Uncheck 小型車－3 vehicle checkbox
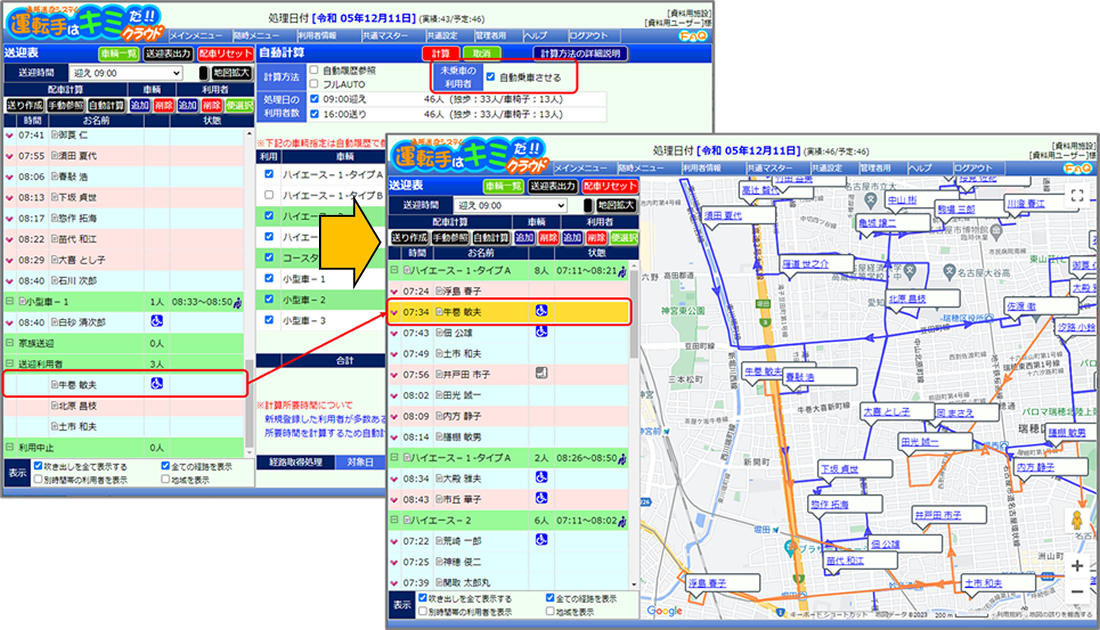Viewport: 1100px width, 630px height. tap(269, 320)
